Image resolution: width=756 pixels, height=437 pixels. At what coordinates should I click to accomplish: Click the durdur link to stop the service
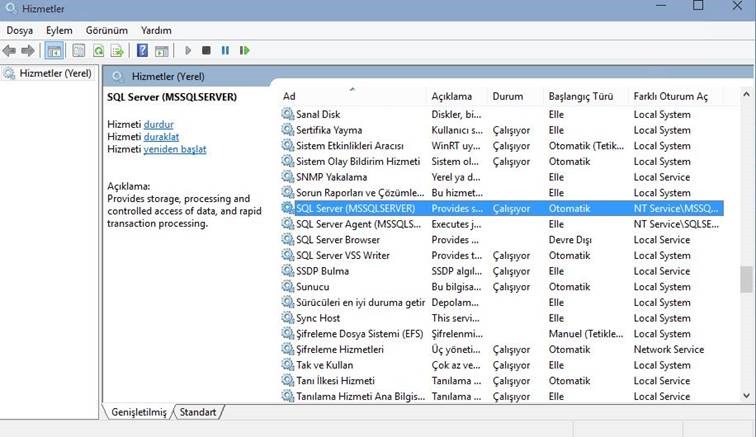pos(159,124)
